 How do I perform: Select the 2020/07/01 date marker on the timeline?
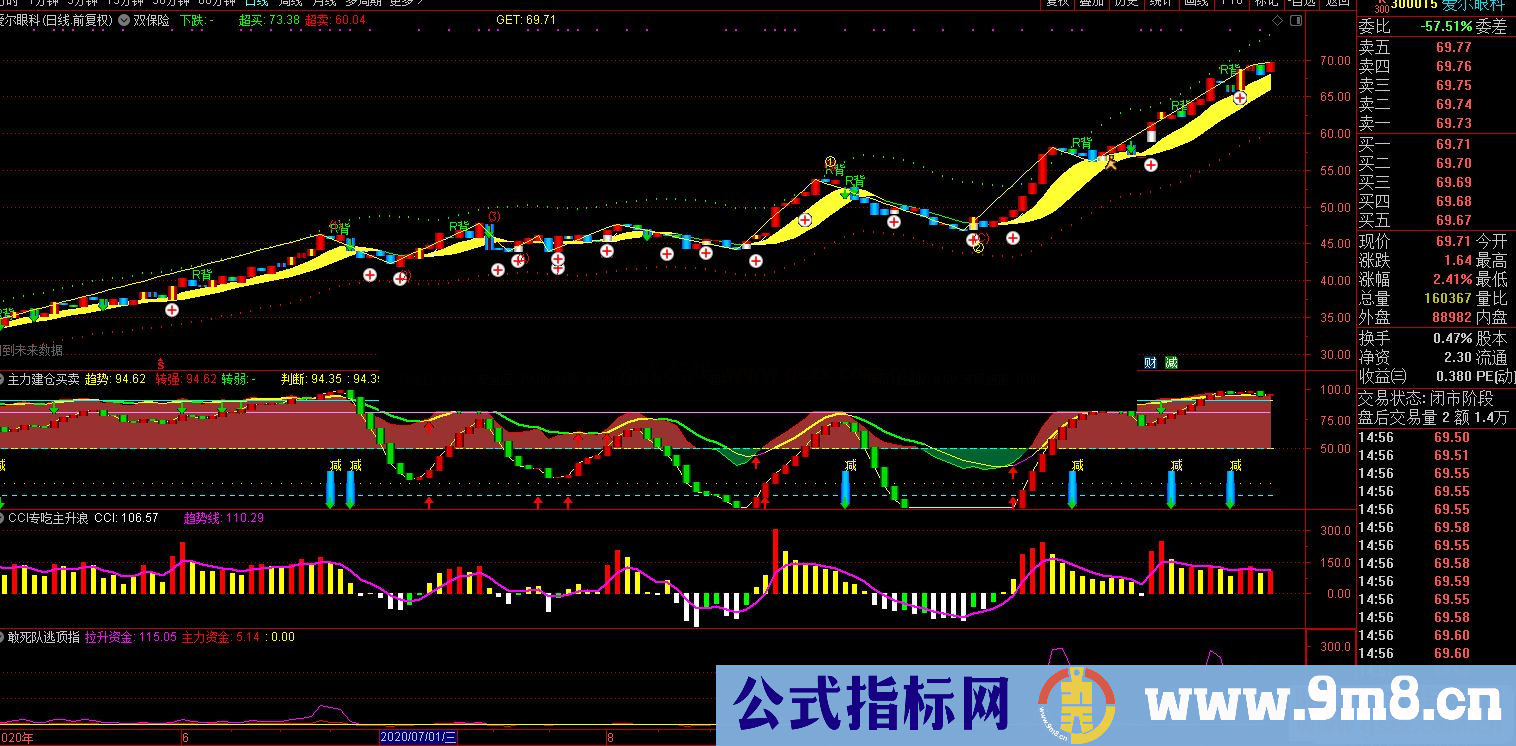click(x=418, y=738)
